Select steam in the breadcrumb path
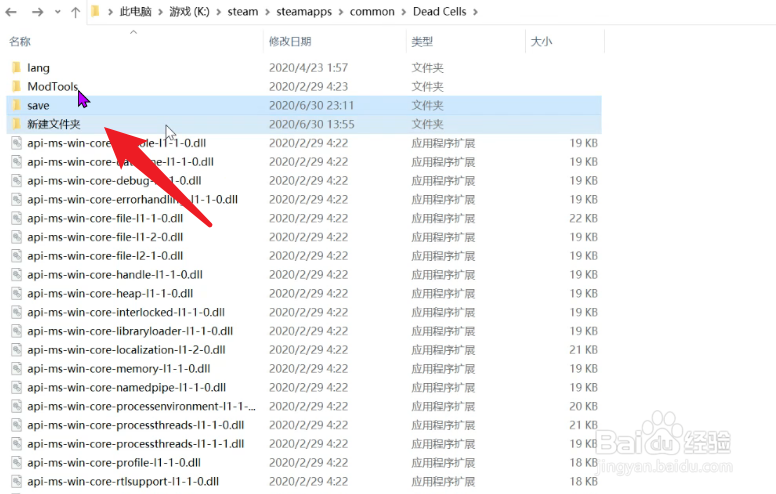 (x=242, y=11)
